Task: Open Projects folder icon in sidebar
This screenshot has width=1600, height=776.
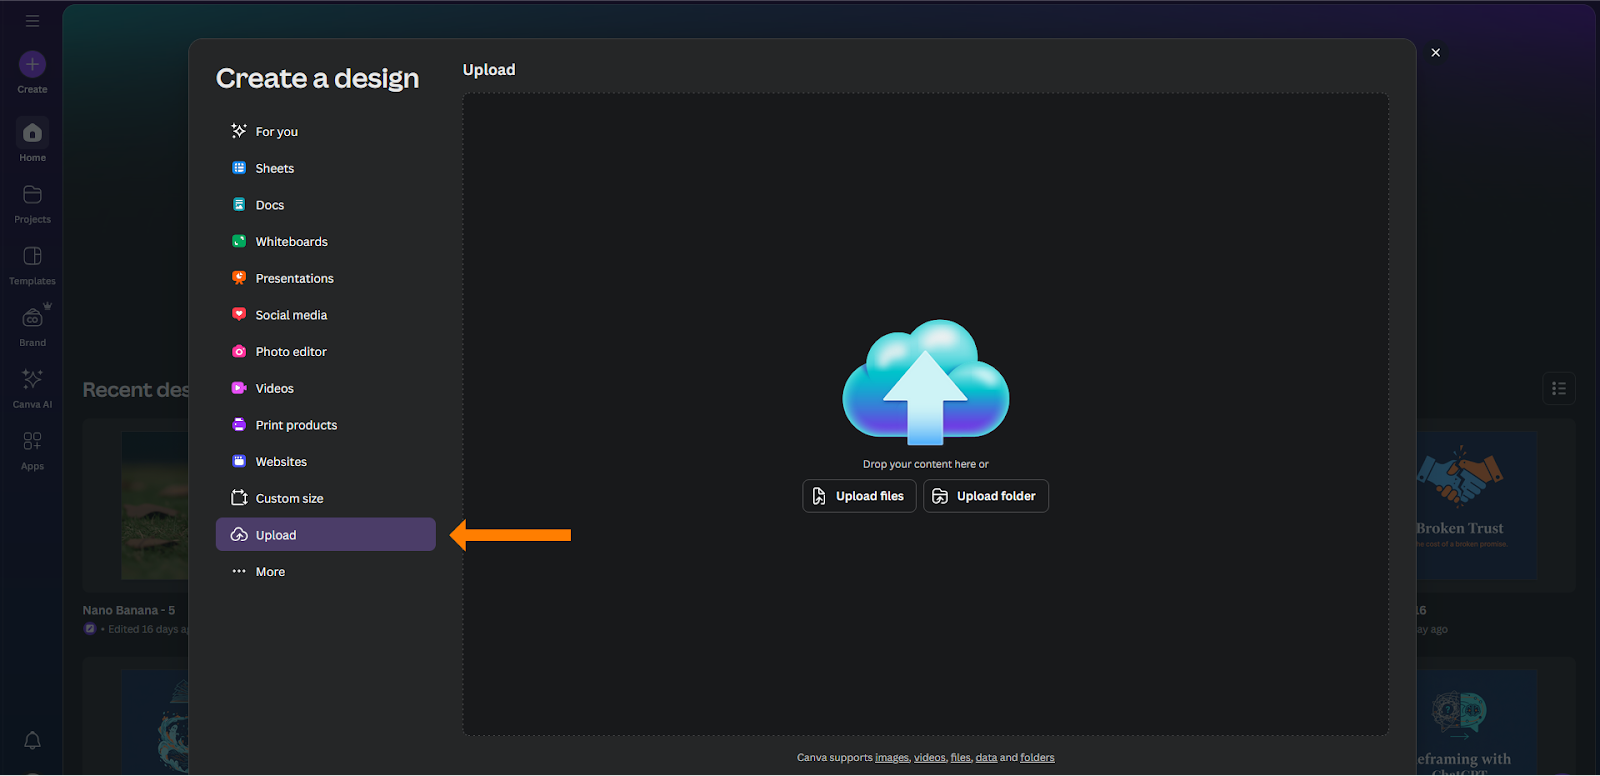Action: [x=32, y=195]
